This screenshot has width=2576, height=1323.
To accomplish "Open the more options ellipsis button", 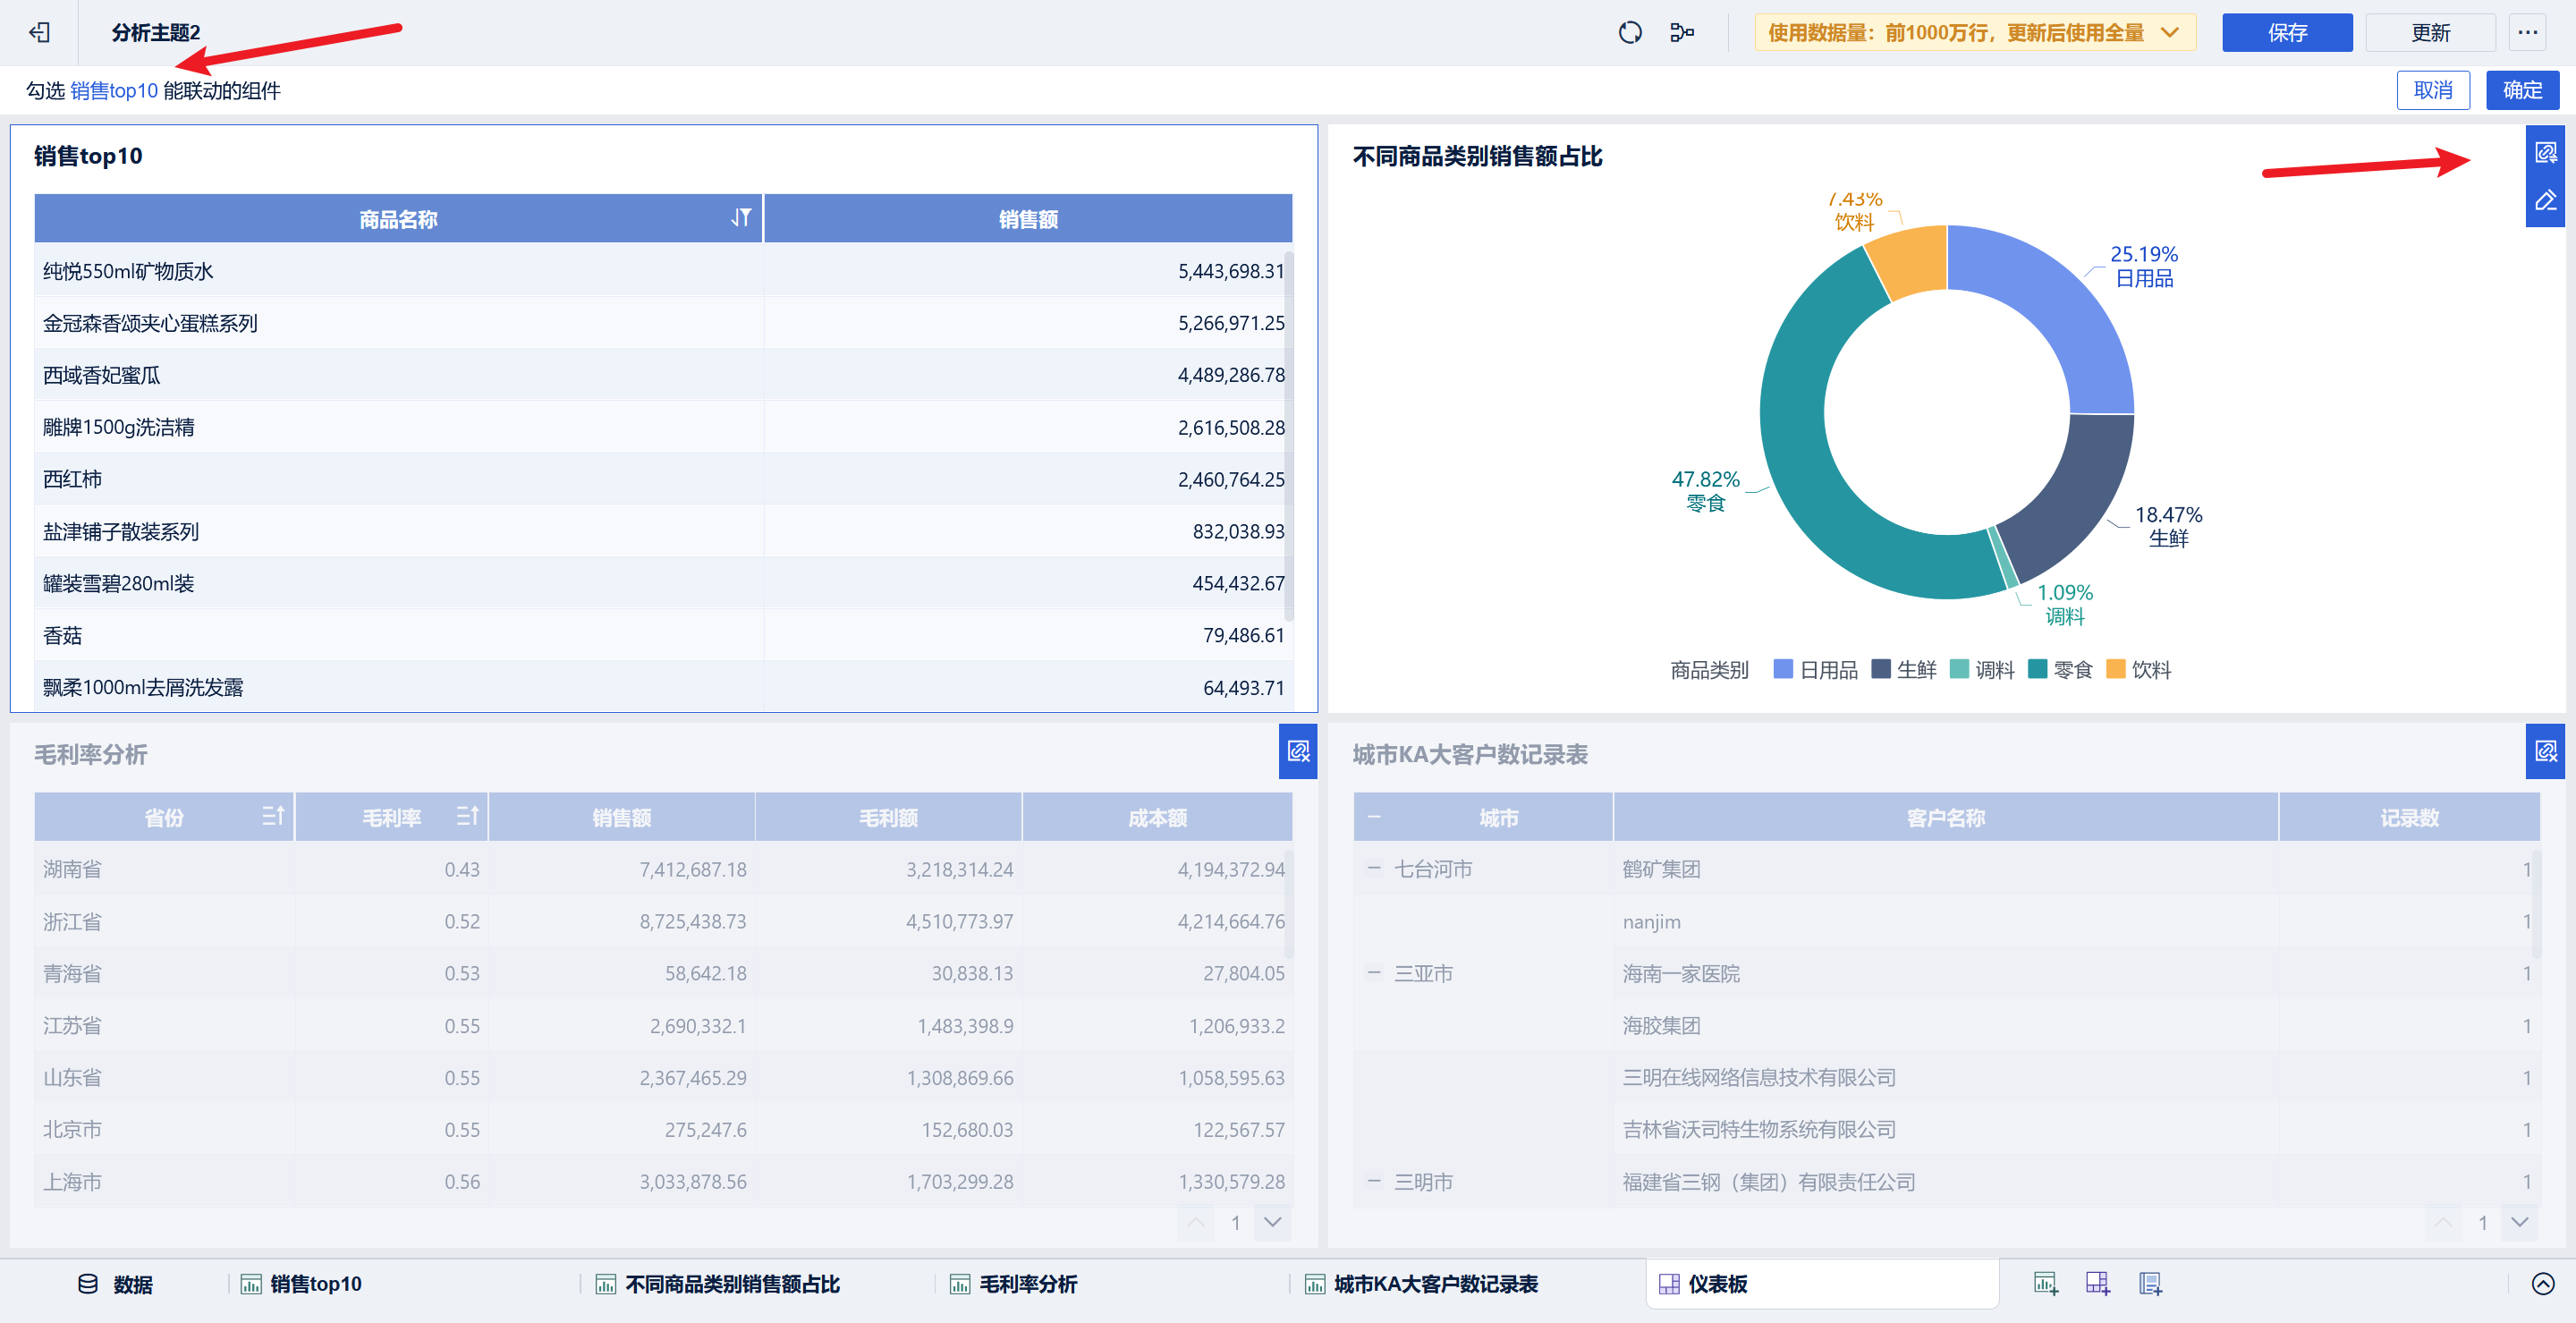I will pos(2527,33).
